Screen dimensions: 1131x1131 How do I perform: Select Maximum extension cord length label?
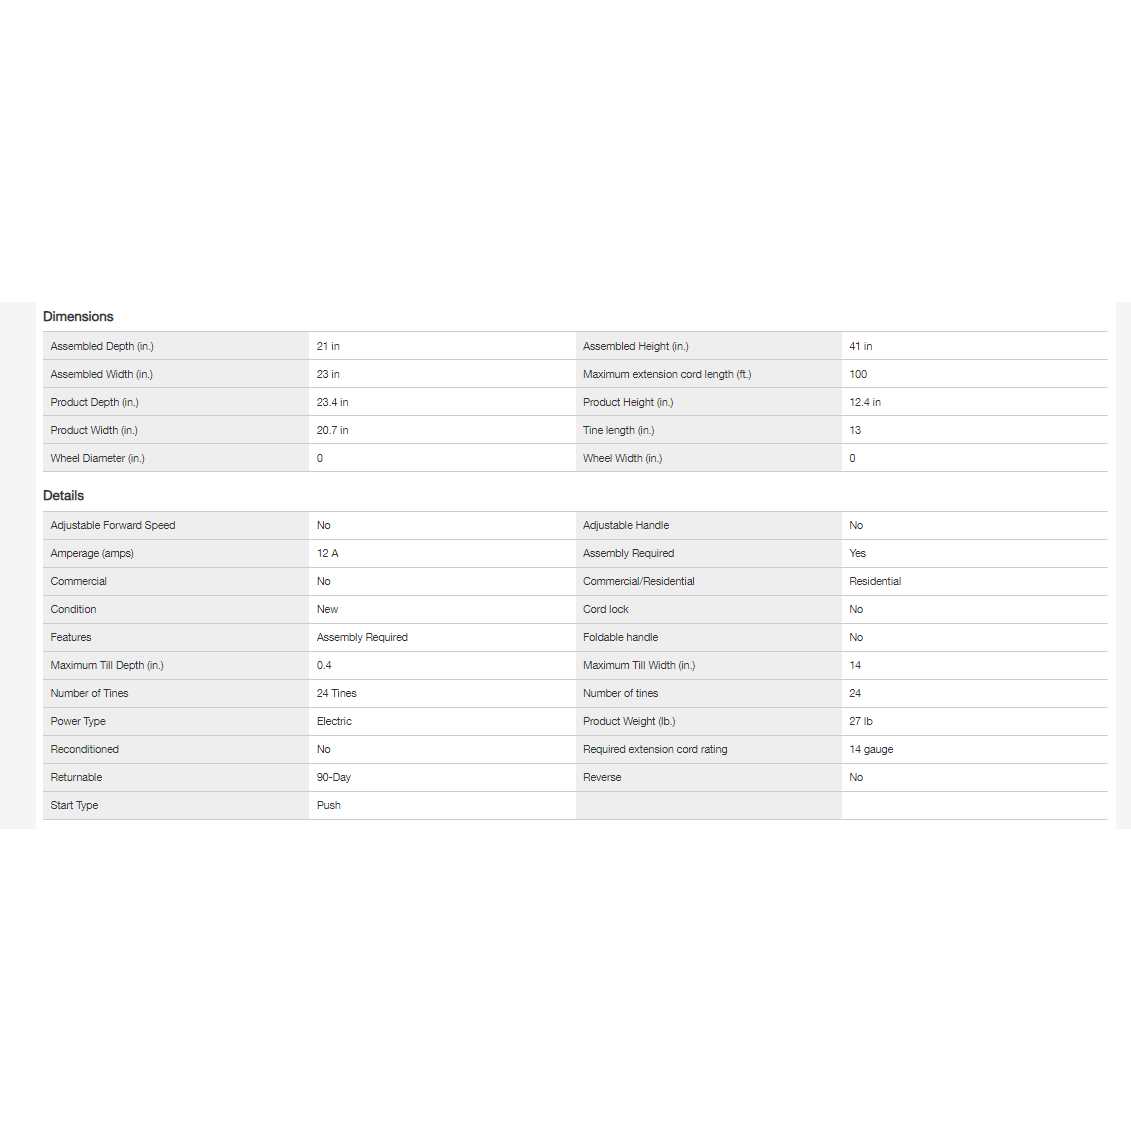(x=666, y=374)
